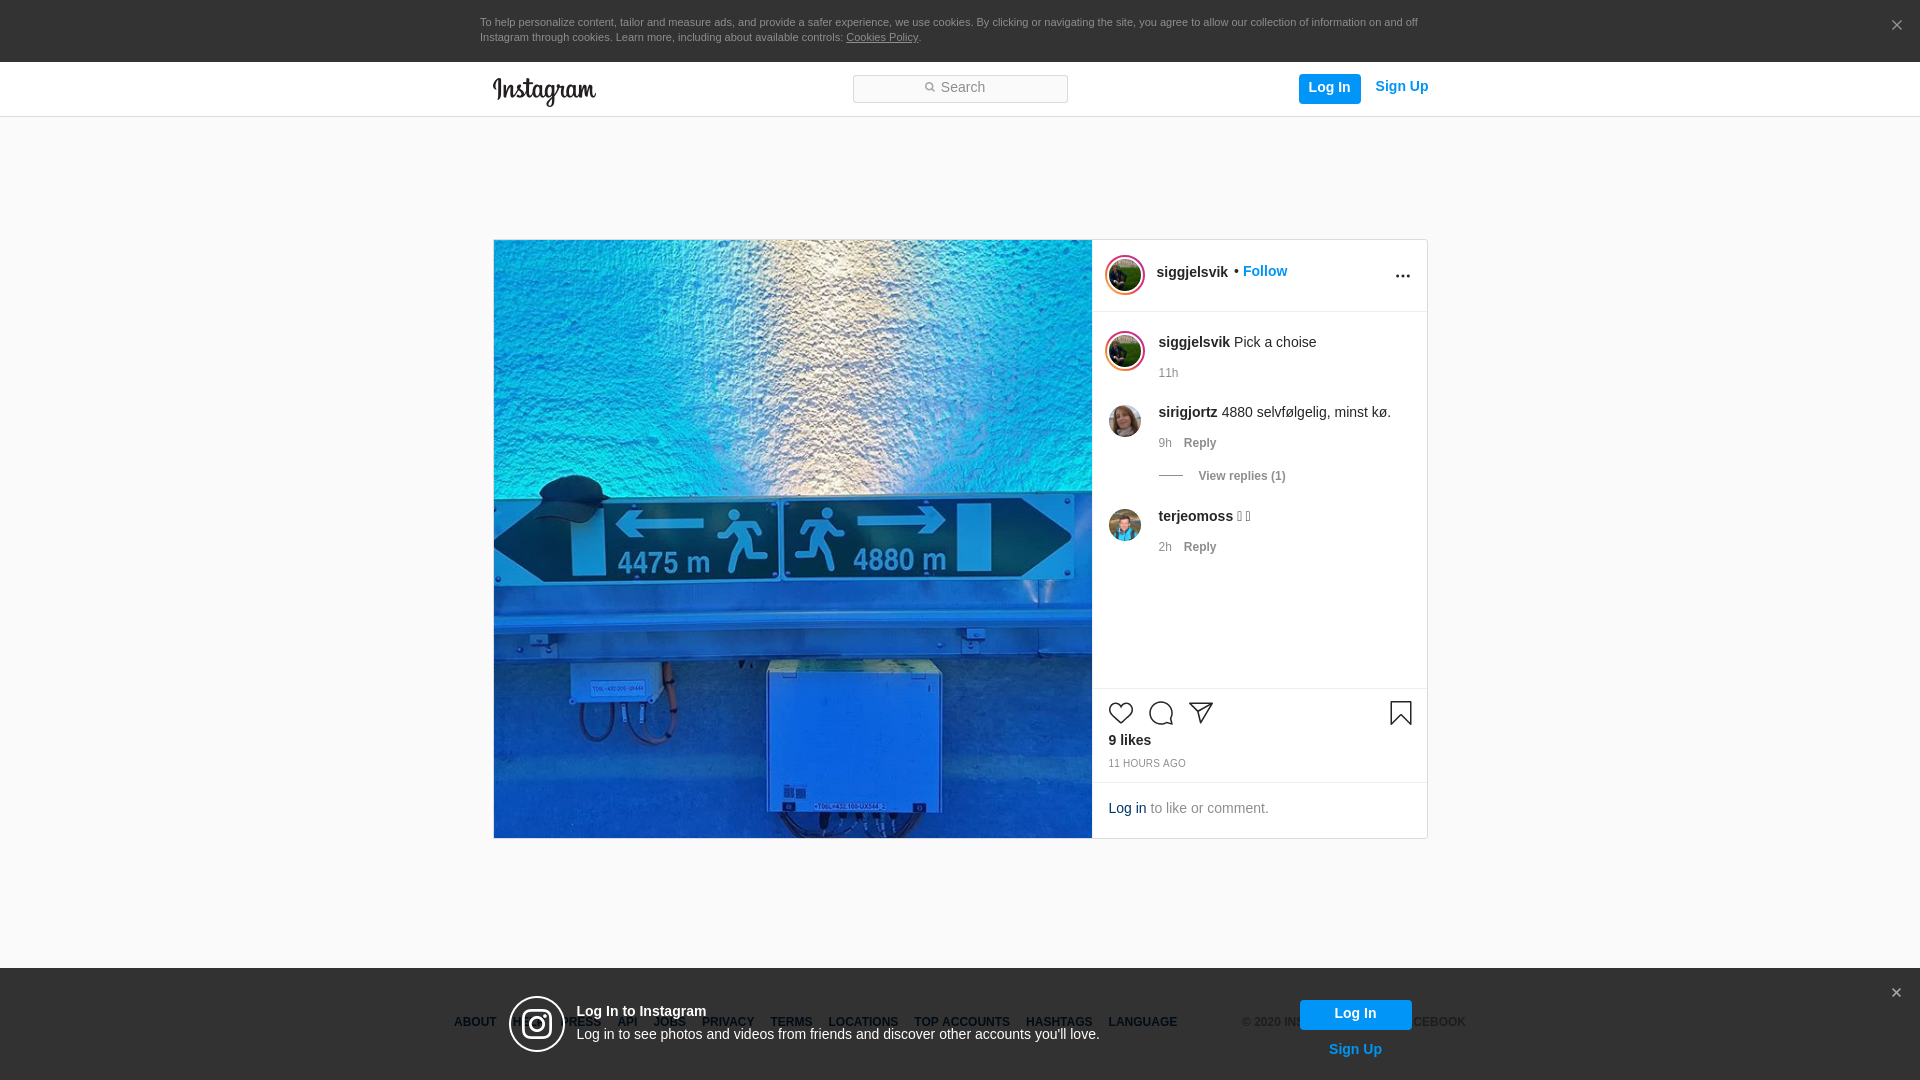1920x1080 pixels.
Task: Open the three-dot more options menu
Action: [x=1402, y=276]
